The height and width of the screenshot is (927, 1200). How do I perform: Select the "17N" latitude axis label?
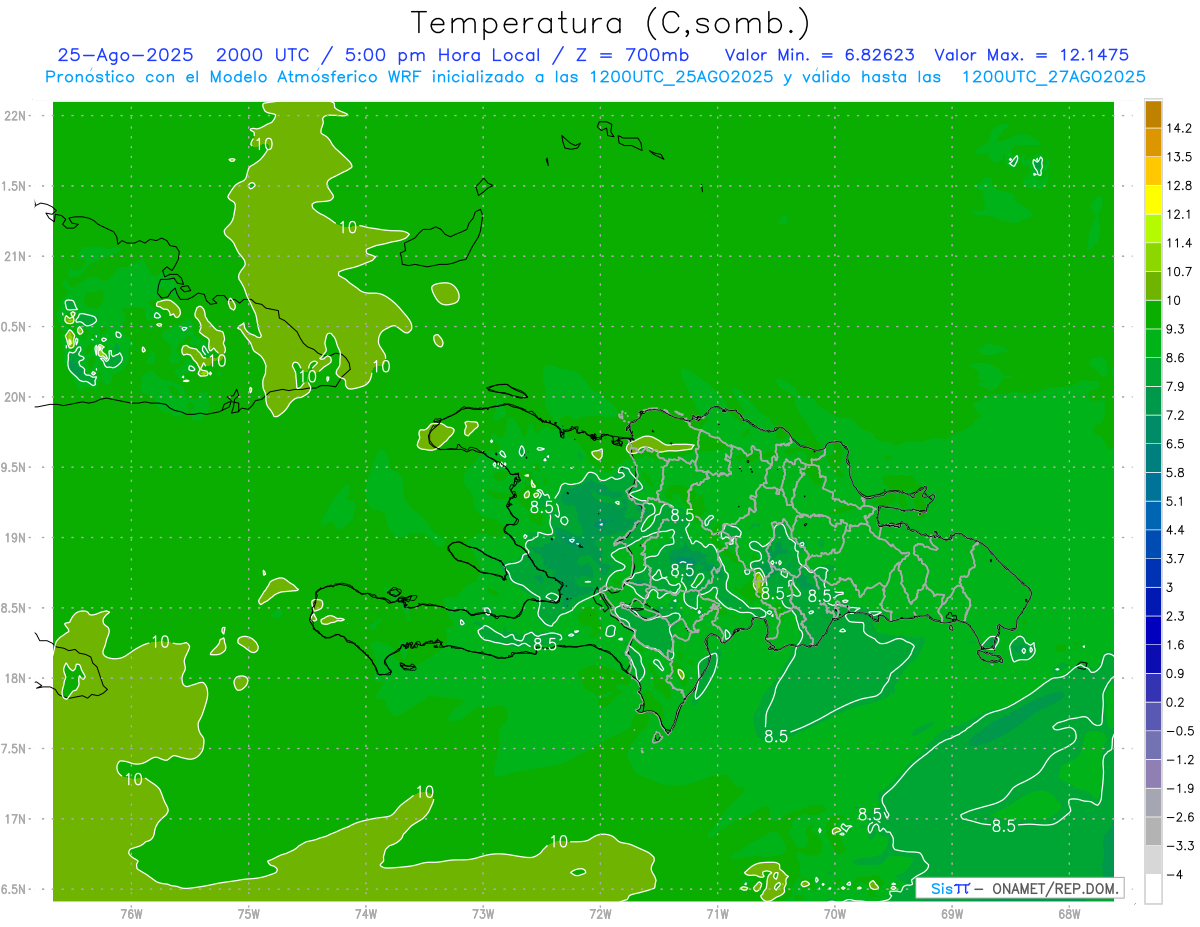(16, 820)
